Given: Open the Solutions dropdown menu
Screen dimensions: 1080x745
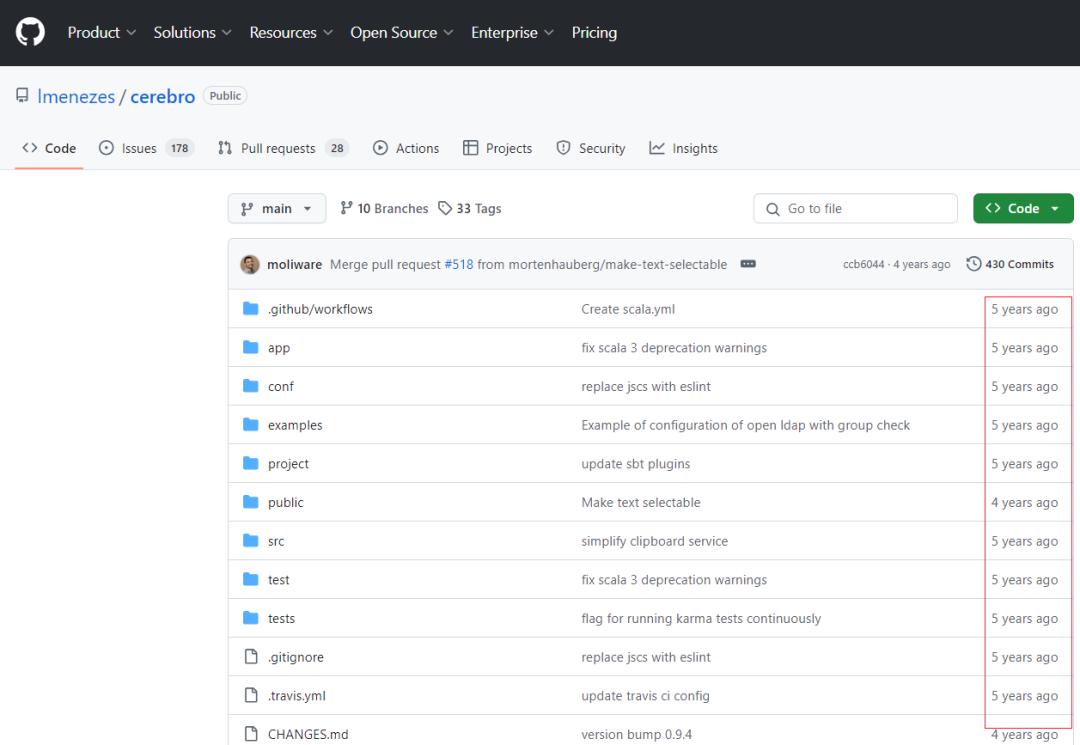Looking at the screenshot, I should (192, 32).
